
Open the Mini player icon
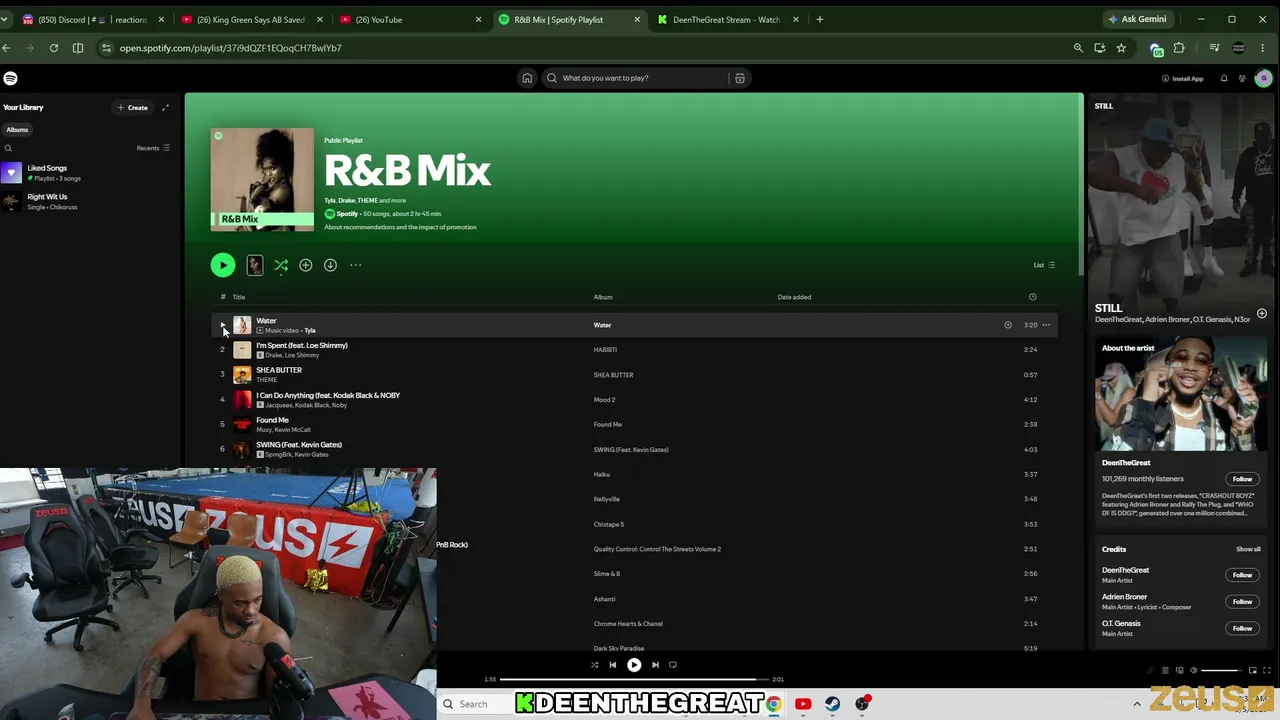click(x=1252, y=670)
